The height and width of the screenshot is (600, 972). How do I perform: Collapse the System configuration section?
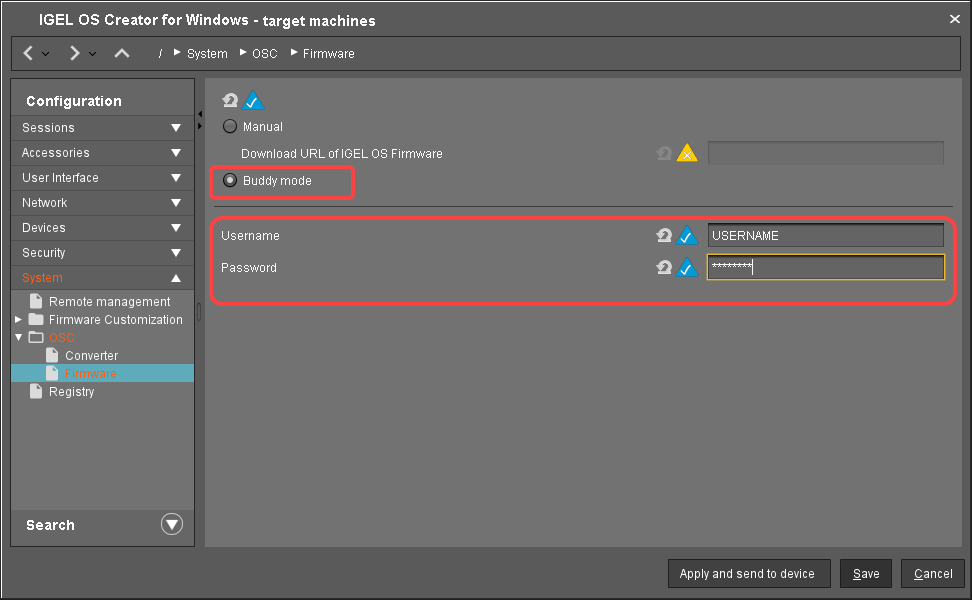coord(176,278)
